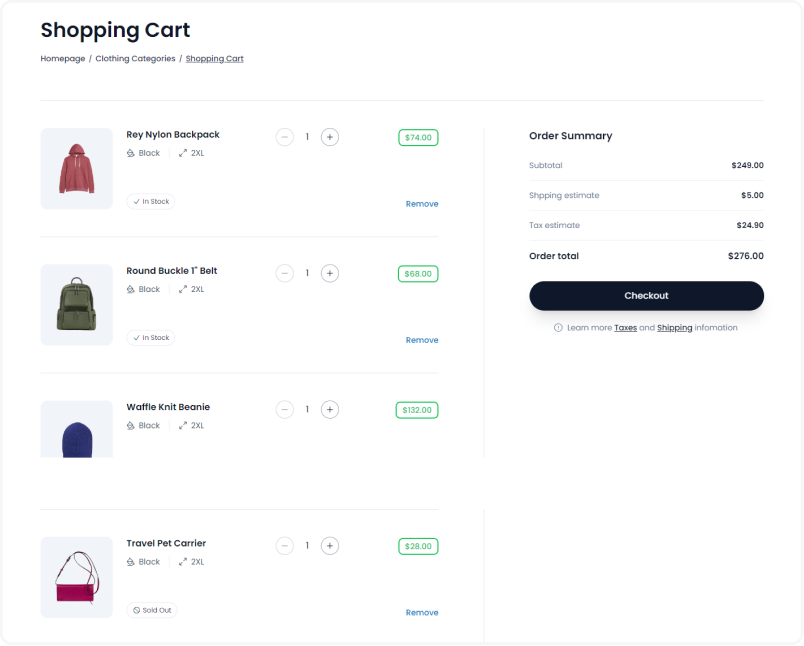This screenshot has width=804, height=646.
Task: Increase quantity of Rey Nylon Backpack
Action: pos(330,137)
